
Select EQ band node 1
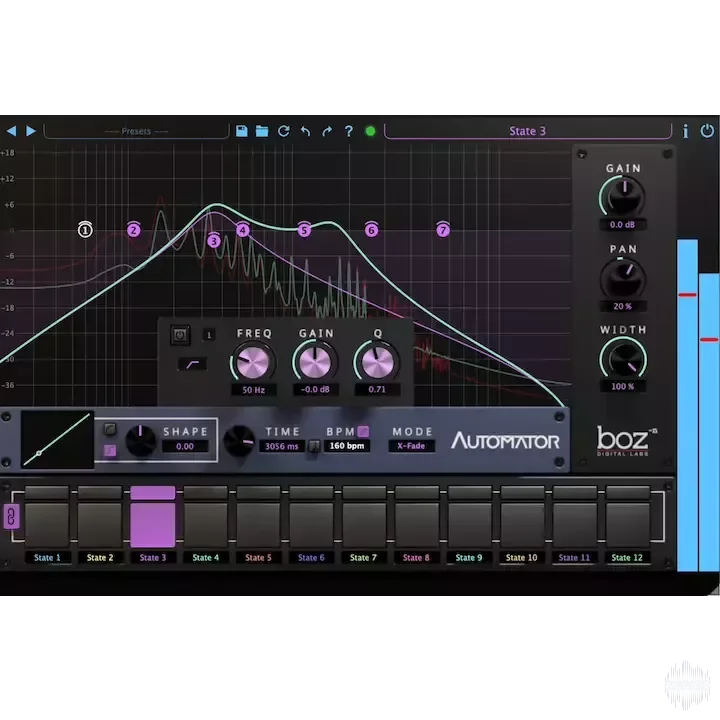(85, 230)
